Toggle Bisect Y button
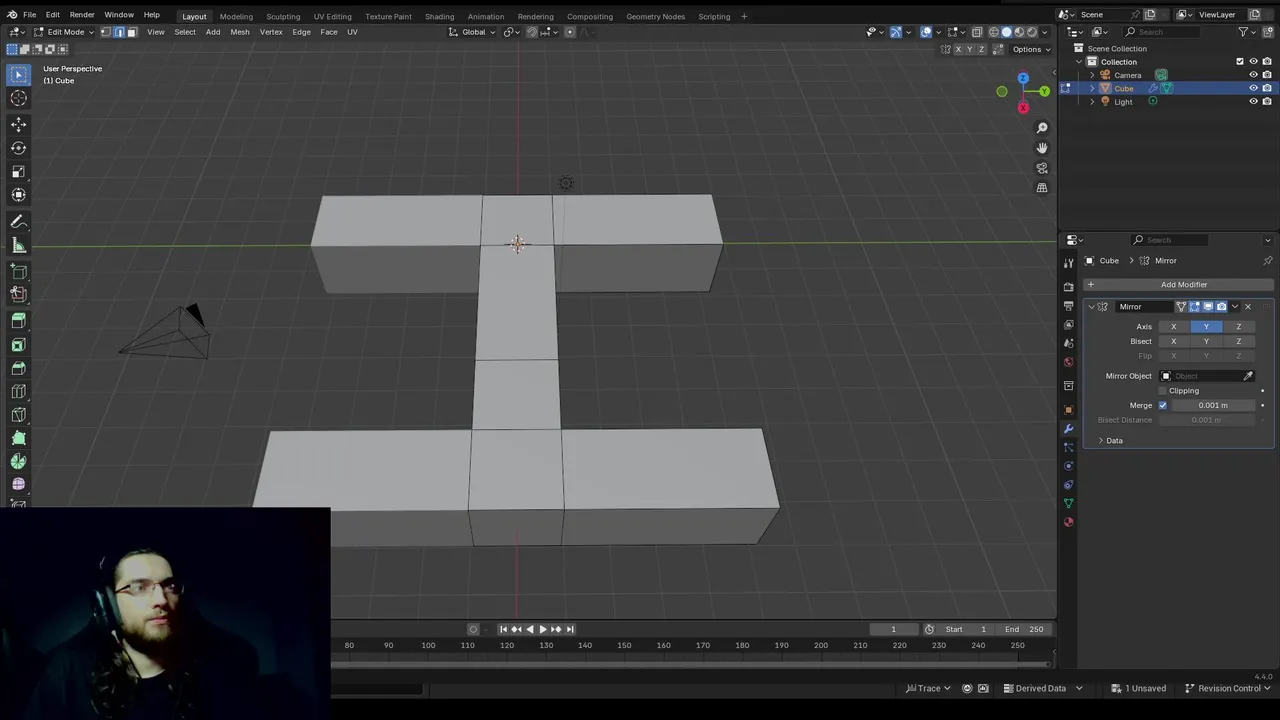 click(1206, 342)
